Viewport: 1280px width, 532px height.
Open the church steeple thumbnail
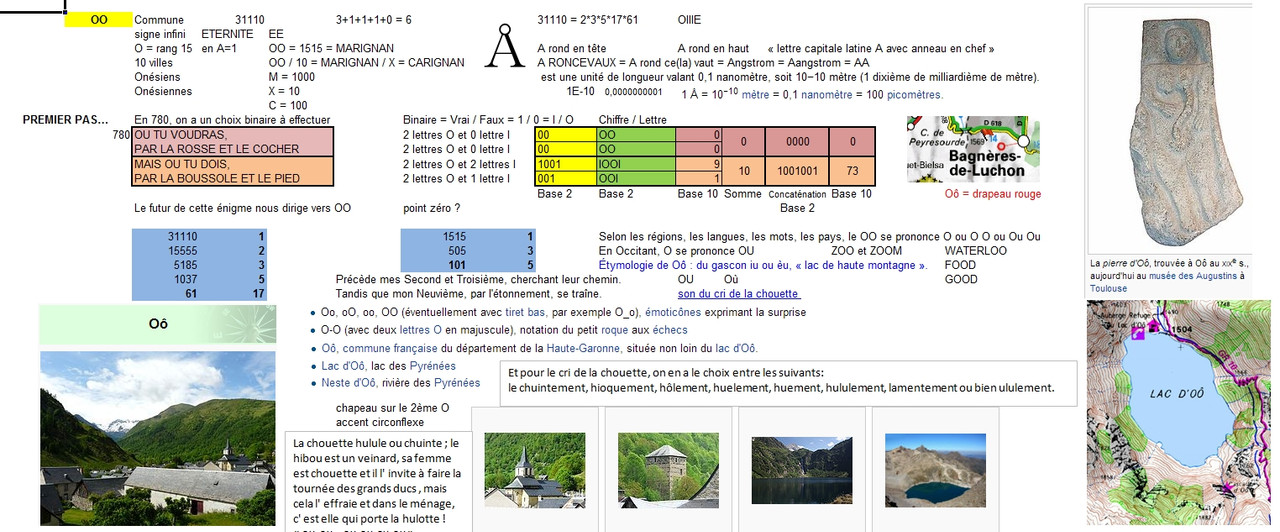tap(535, 469)
